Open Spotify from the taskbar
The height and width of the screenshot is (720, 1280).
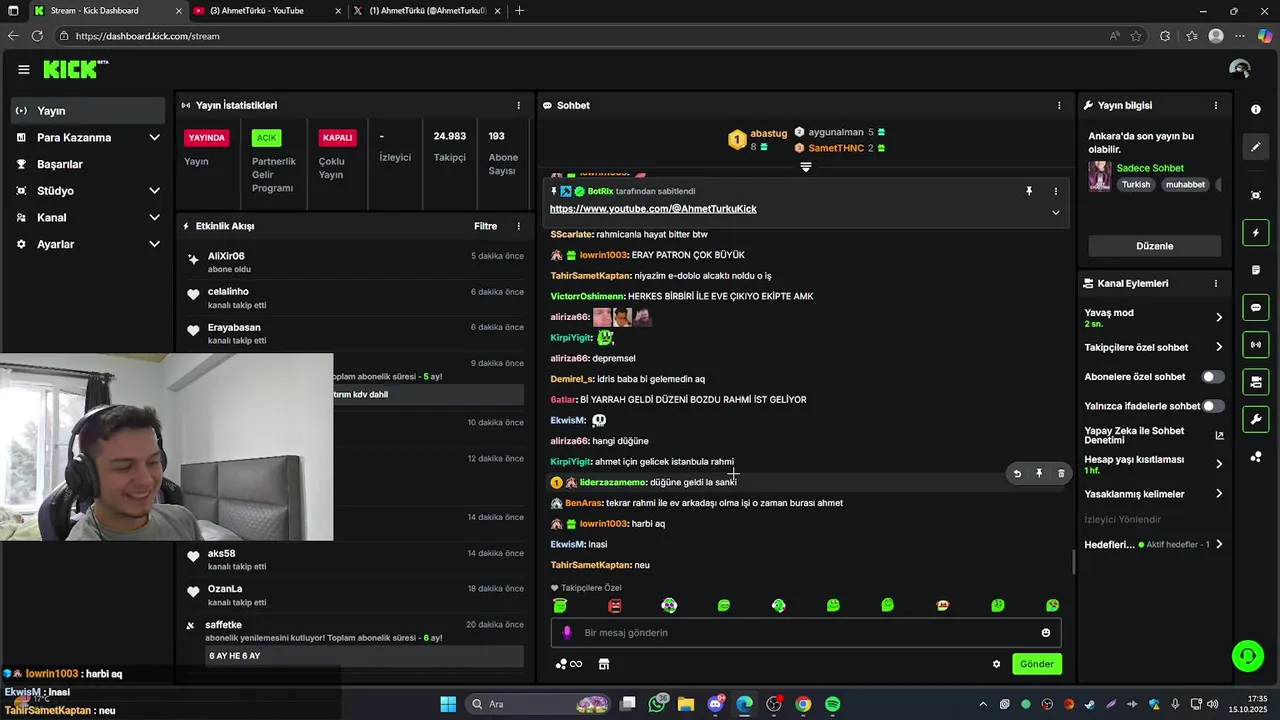pos(833,704)
